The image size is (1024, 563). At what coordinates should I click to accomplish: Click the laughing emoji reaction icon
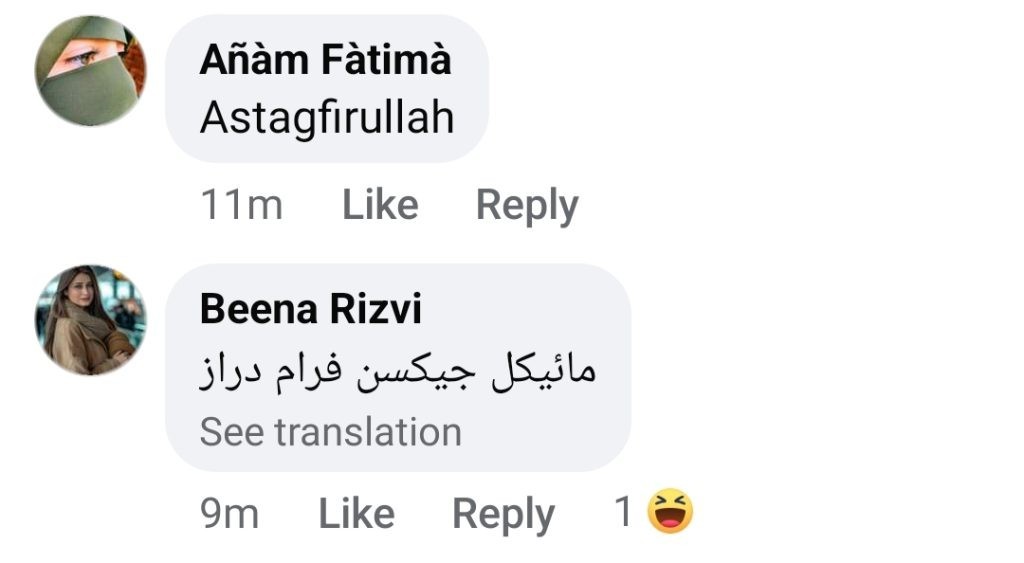pos(670,513)
